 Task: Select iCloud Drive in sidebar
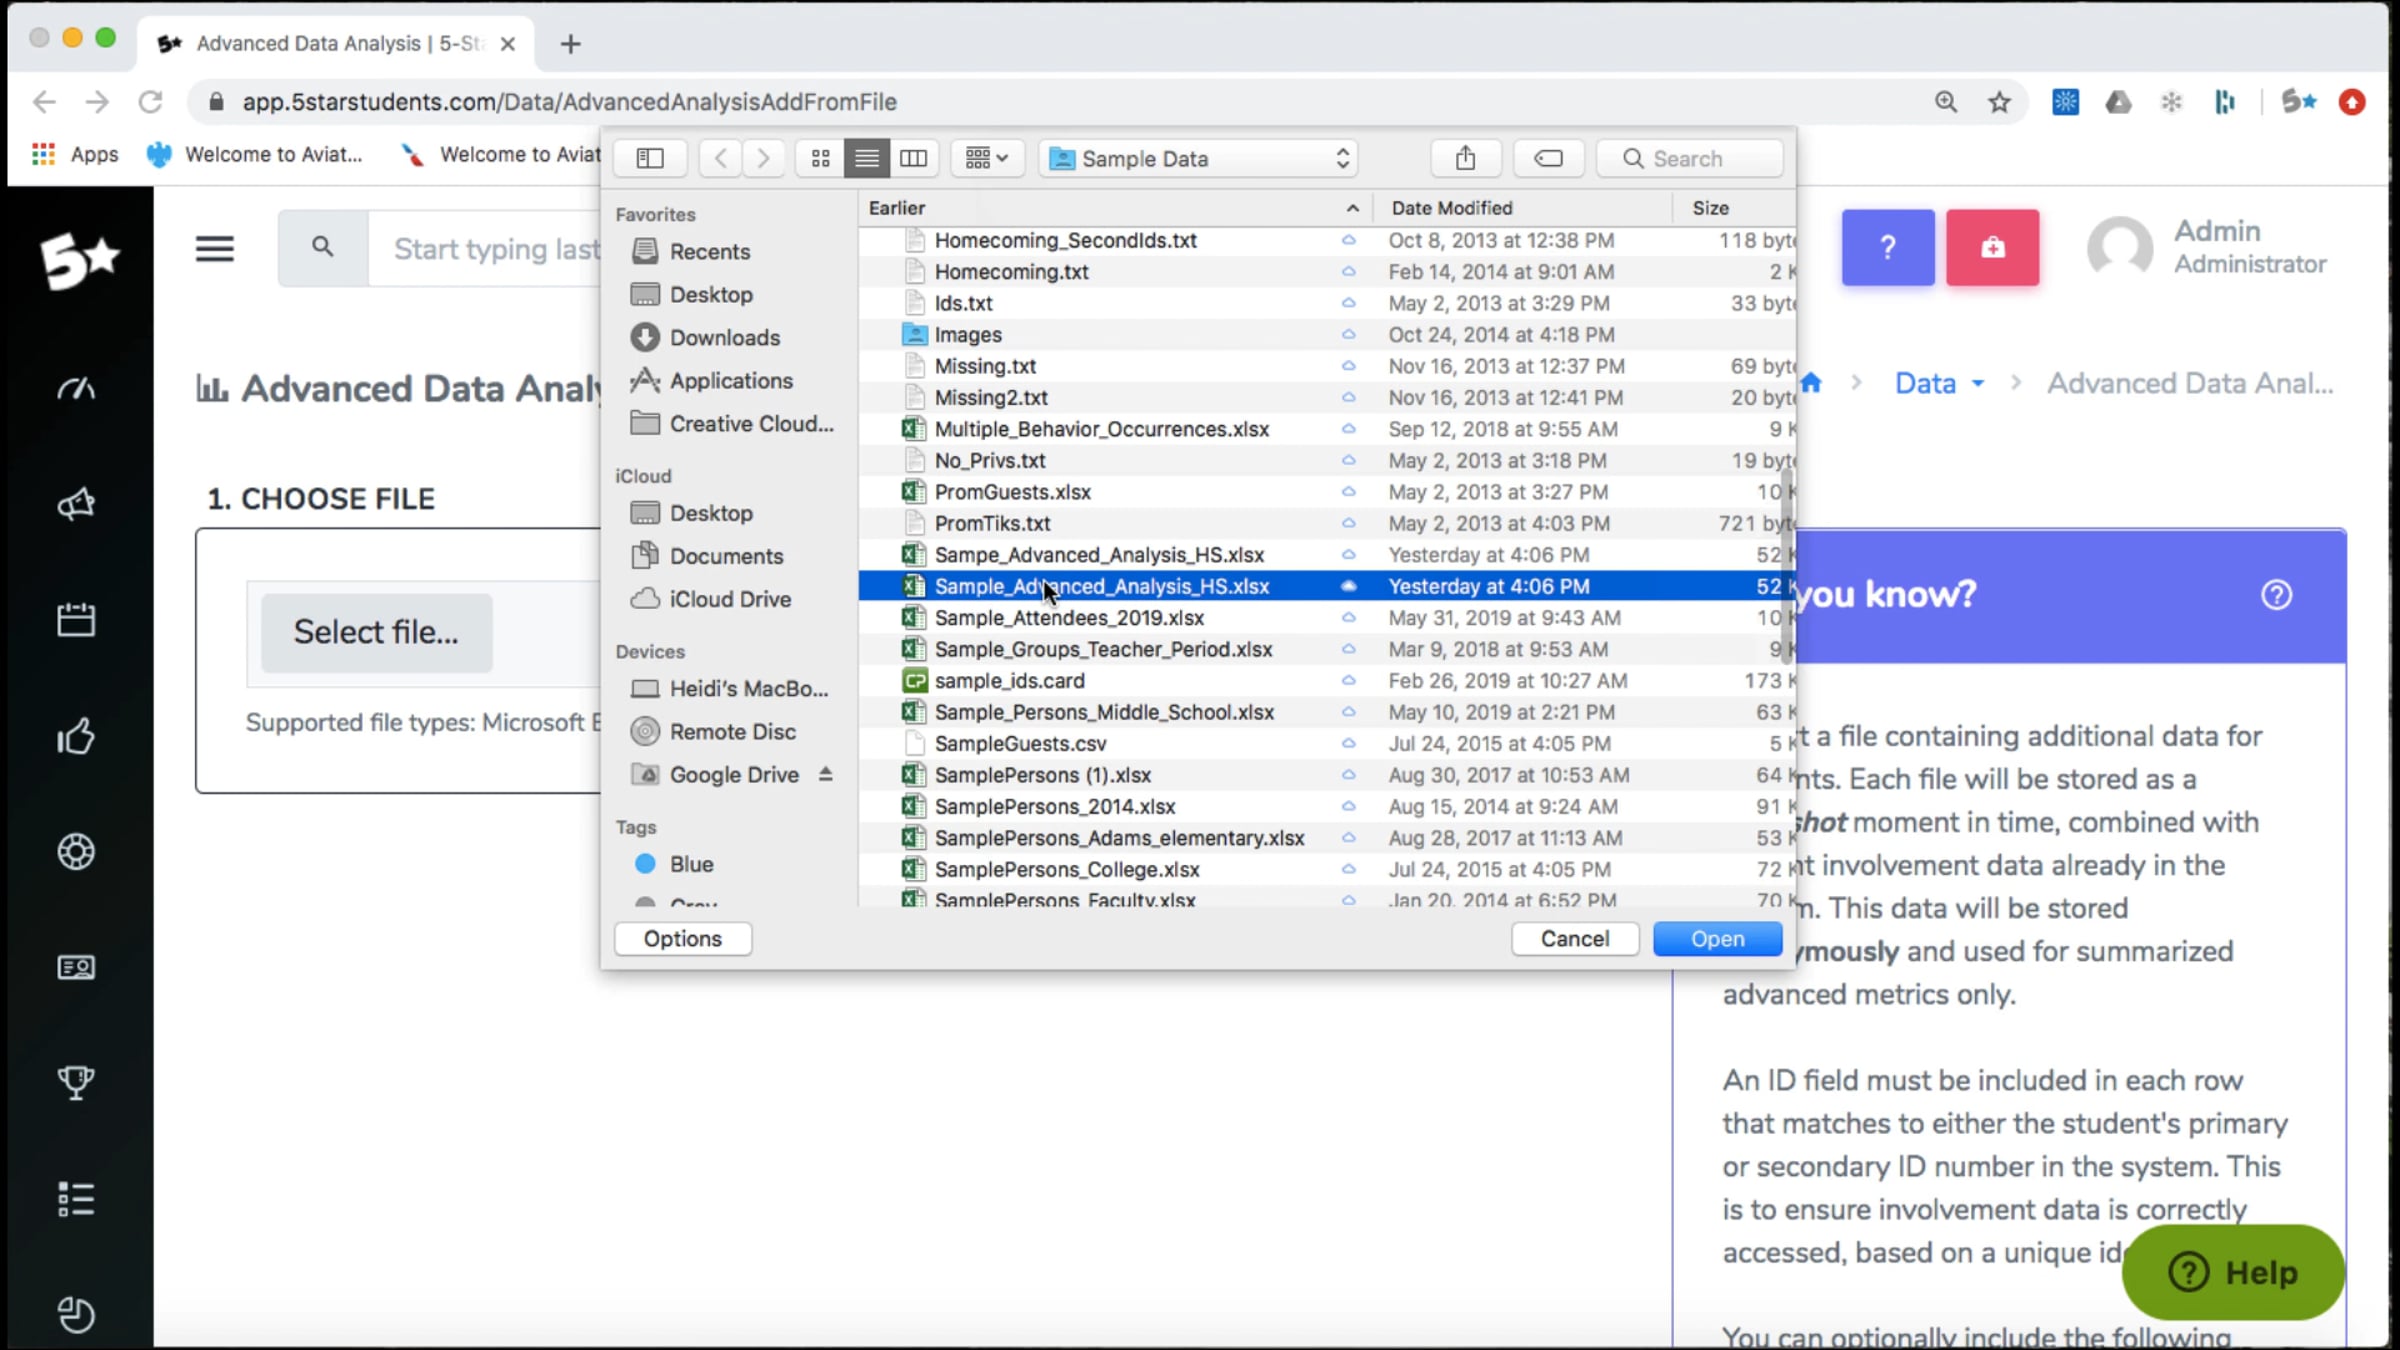point(729,599)
